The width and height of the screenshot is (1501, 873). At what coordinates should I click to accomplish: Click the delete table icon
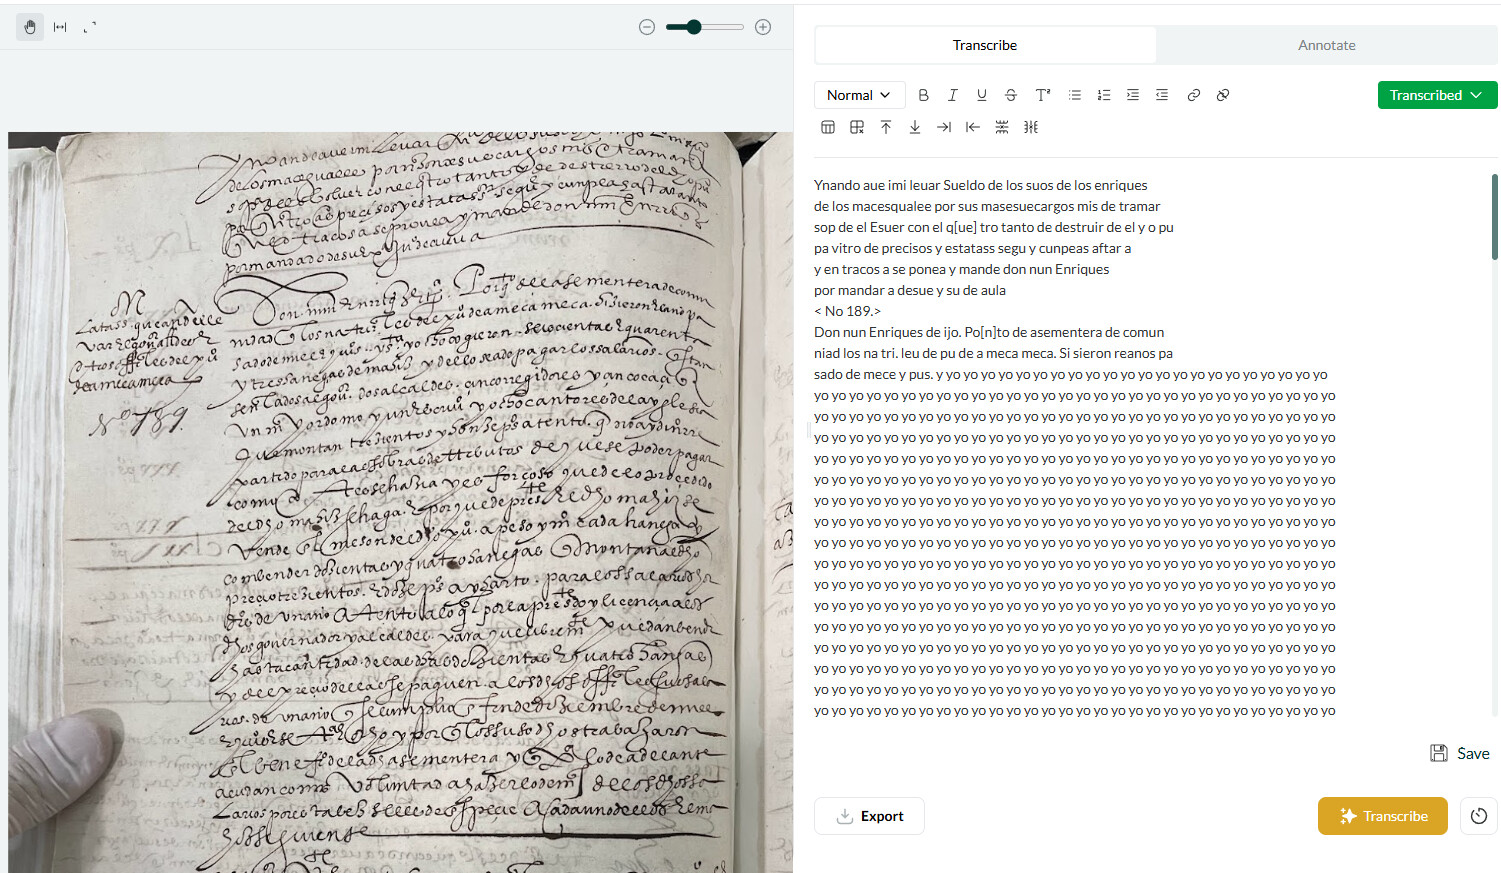coord(857,127)
